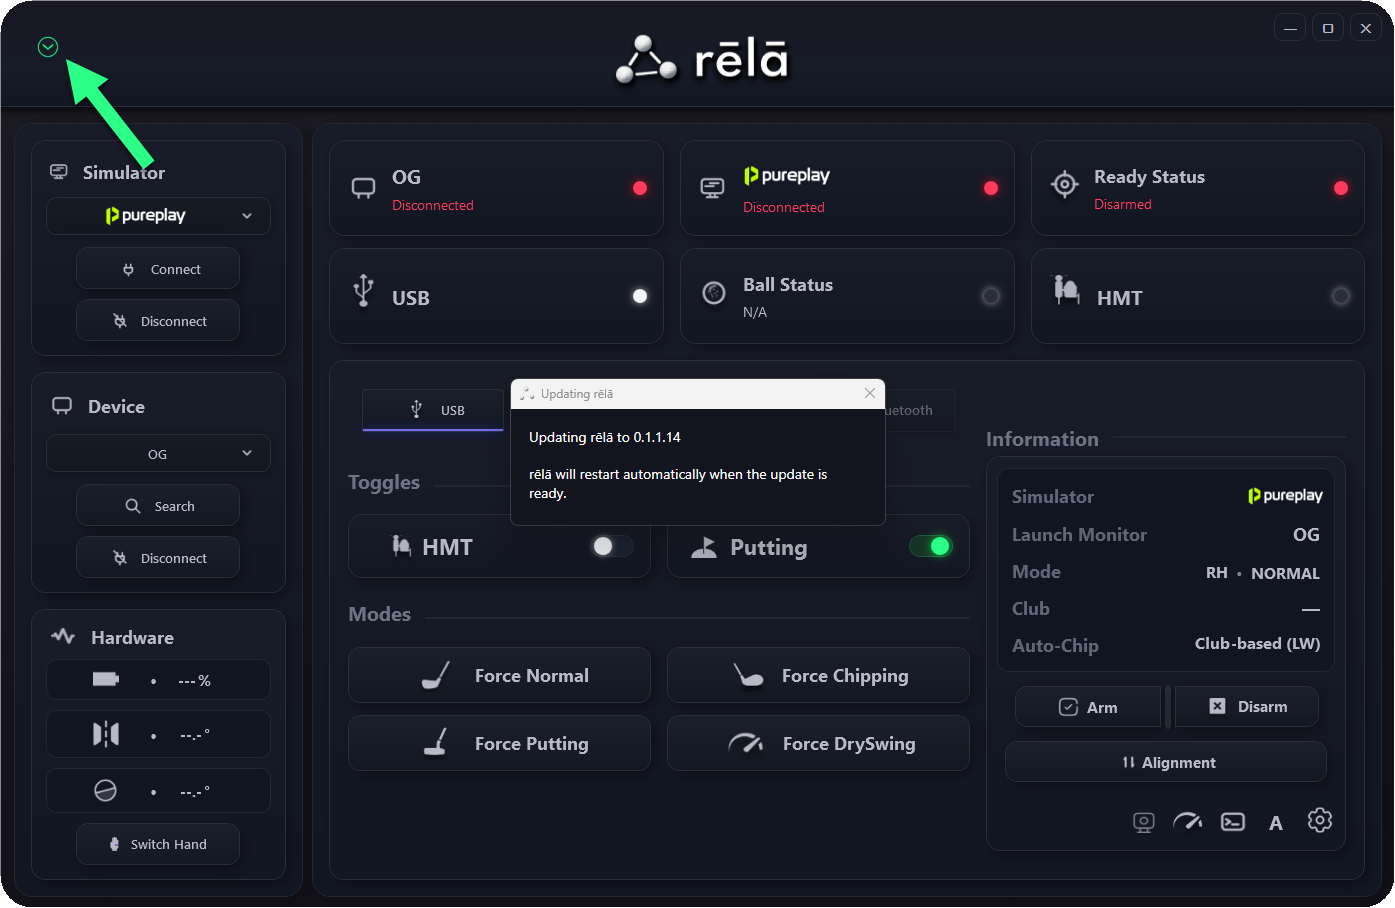Screen dimensions: 1395x908
Task: Turn off the Putting toggle
Action: [x=930, y=546]
